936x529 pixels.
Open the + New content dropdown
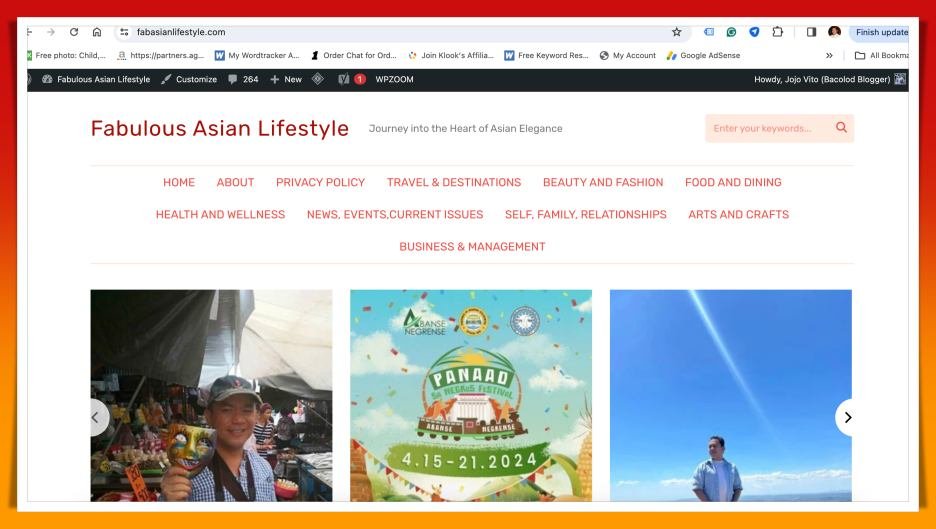[x=286, y=80]
